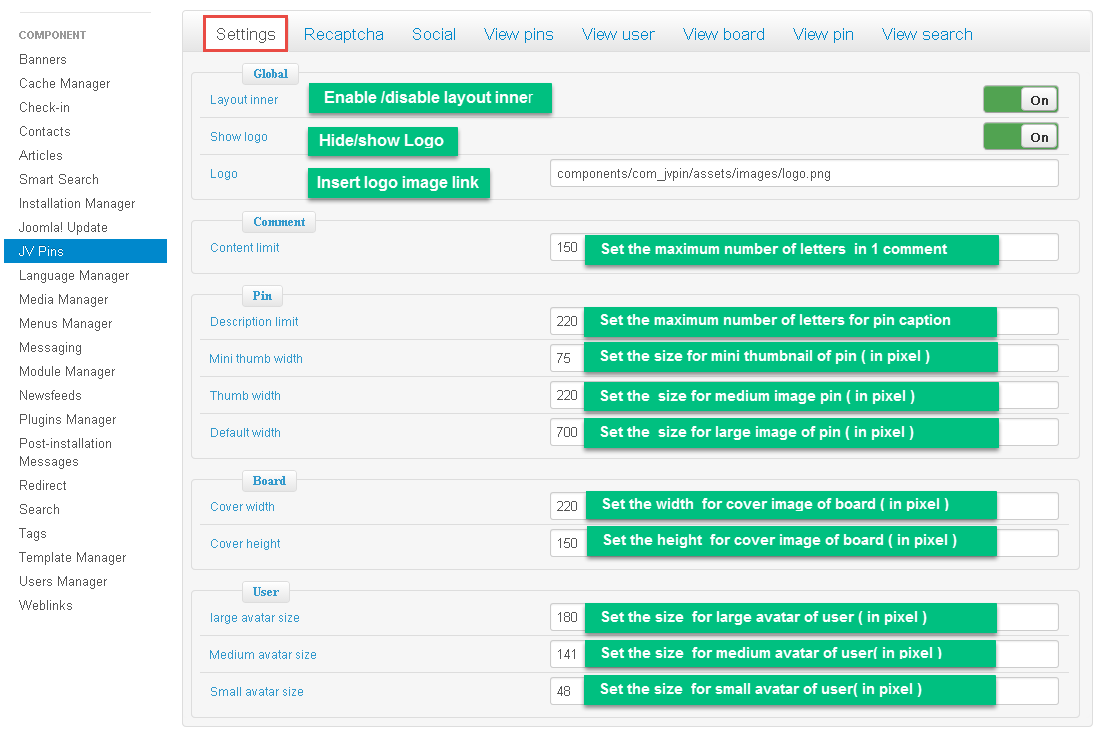Open Media Manager from the sidebar
The height and width of the screenshot is (735, 1106).
coord(63,299)
